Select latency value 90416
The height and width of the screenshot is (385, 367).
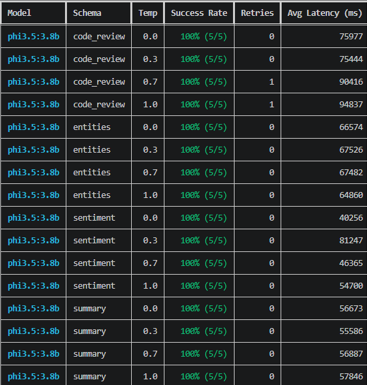point(351,82)
